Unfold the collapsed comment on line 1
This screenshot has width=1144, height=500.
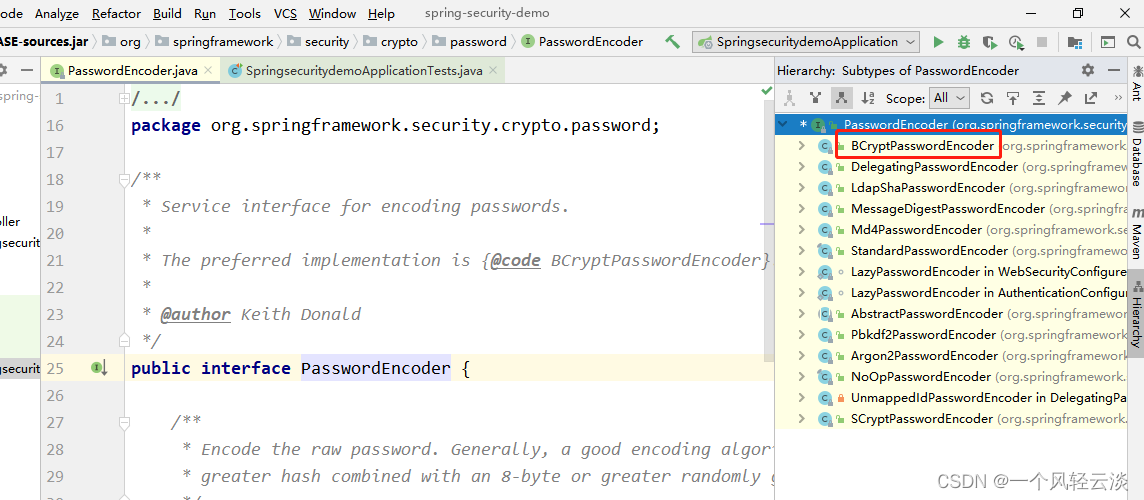(124, 99)
